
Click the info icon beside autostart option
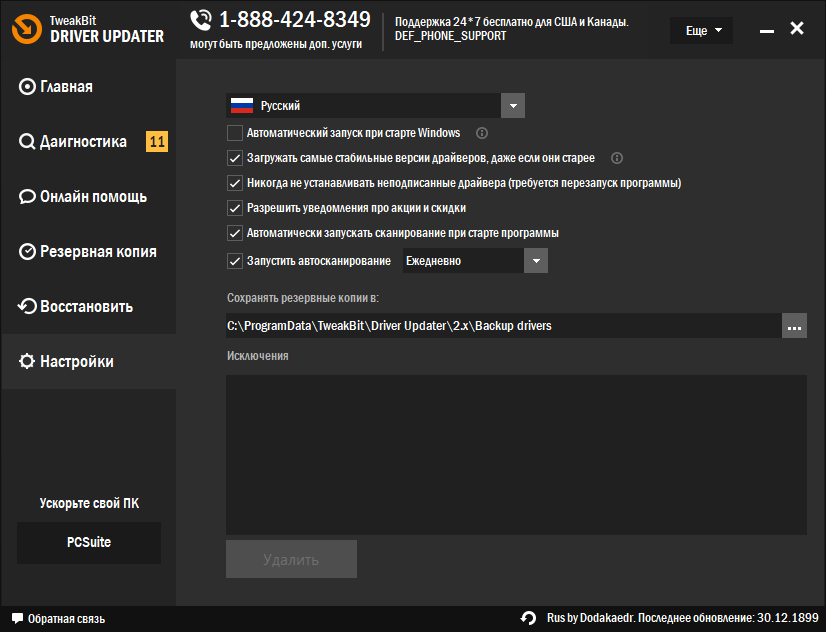tap(481, 133)
